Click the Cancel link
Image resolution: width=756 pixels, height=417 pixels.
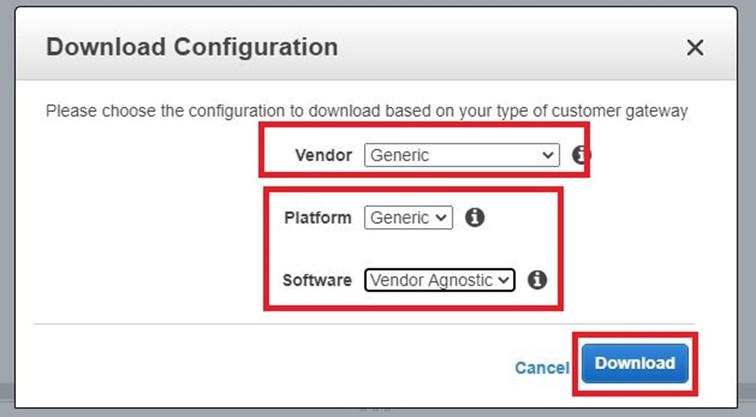click(541, 367)
